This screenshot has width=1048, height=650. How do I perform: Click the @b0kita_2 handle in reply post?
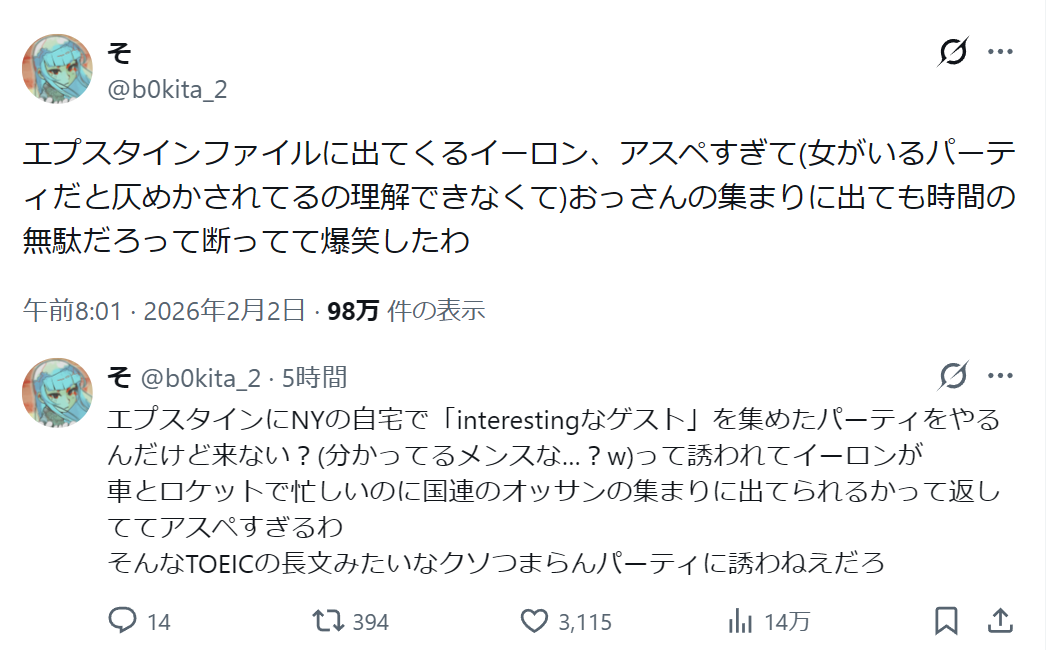200,377
